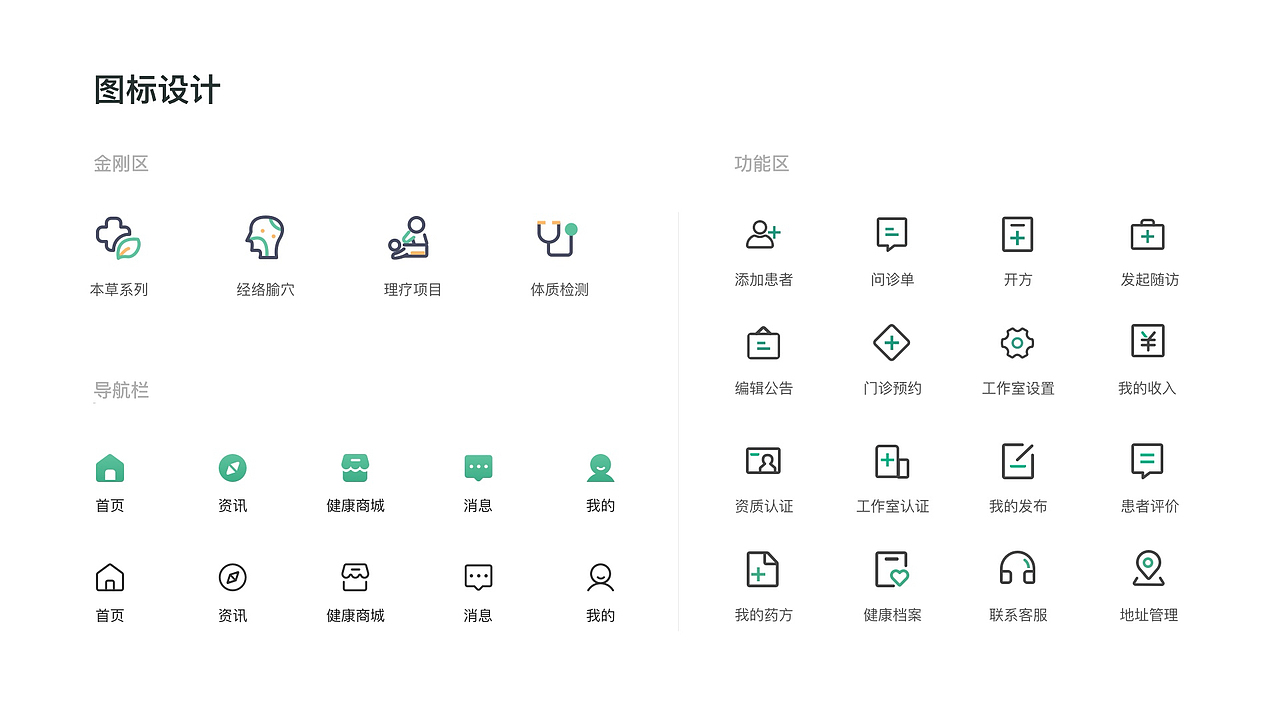Viewport: 1280px width, 720px height.
Task: Click the 地址管理 label text
Action: [1149, 615]
